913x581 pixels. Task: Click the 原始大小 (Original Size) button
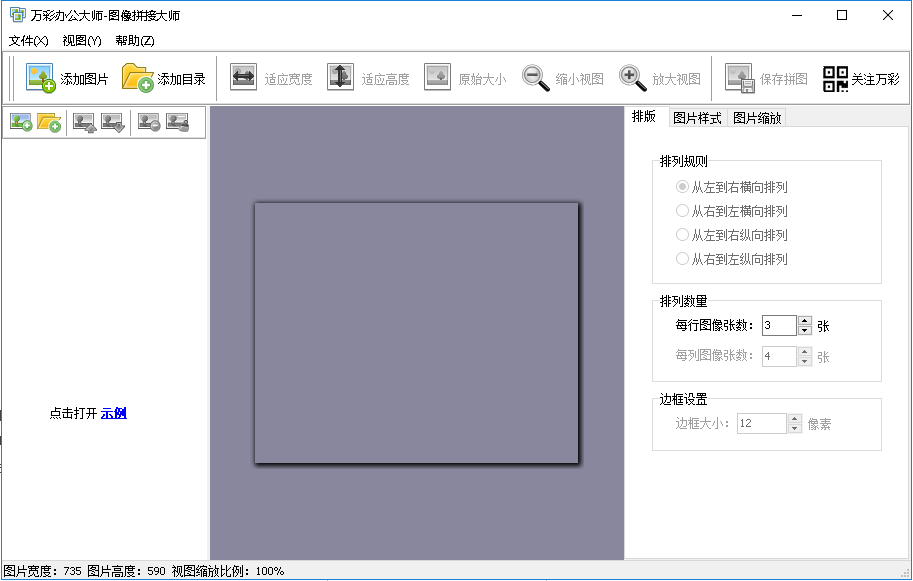[x=437, y=77]
